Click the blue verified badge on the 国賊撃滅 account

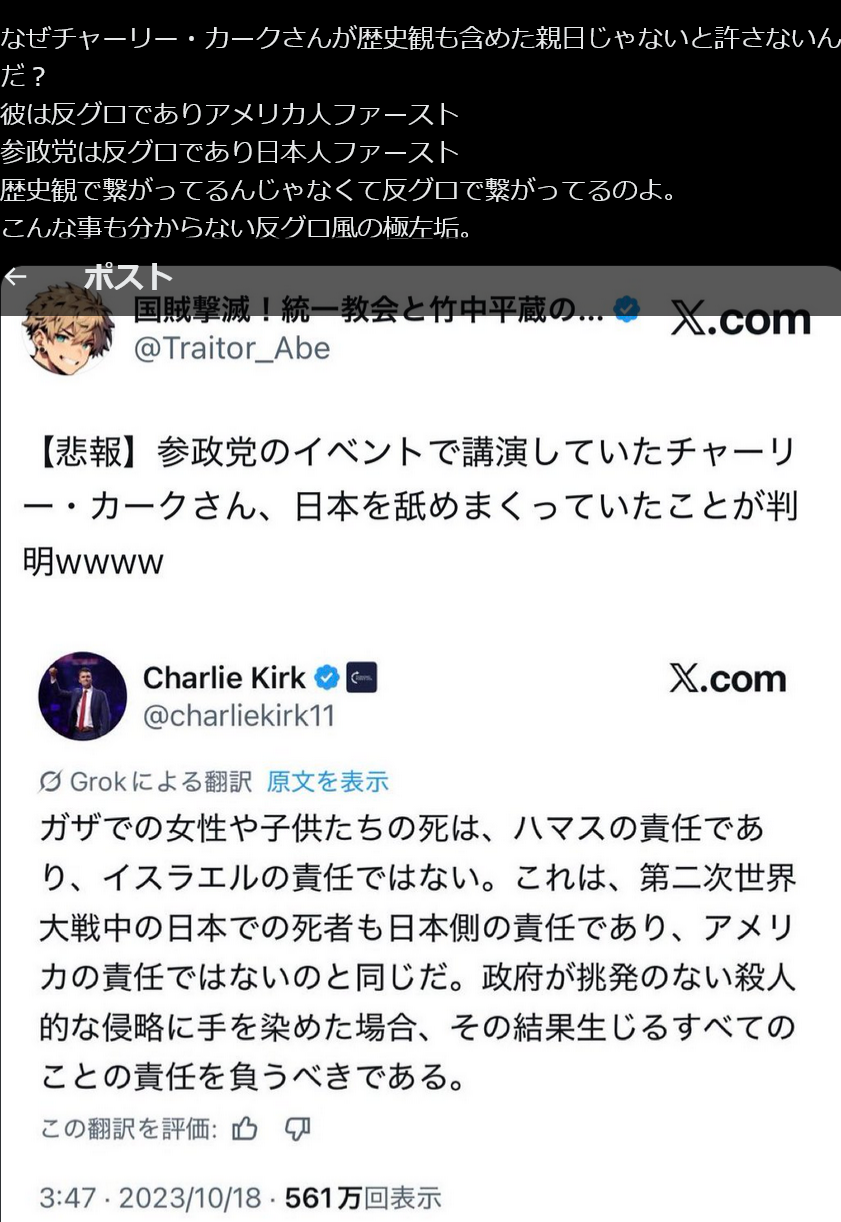coord(627,310)
